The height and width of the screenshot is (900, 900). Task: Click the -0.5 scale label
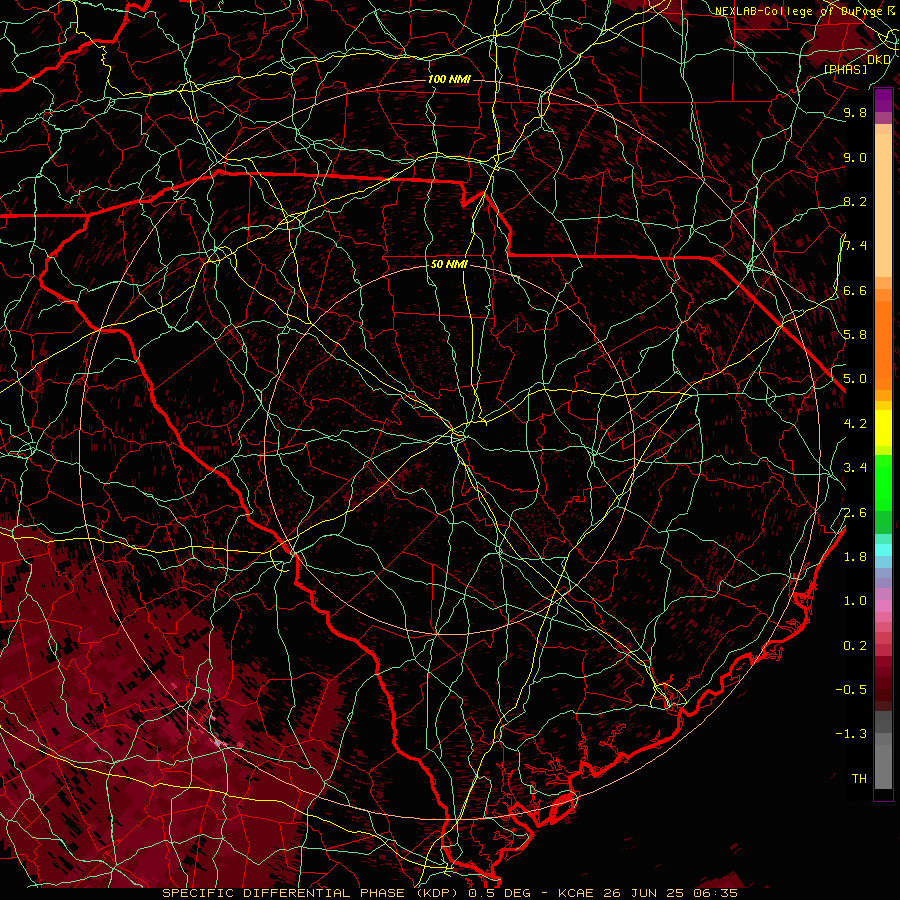(851, 689)
